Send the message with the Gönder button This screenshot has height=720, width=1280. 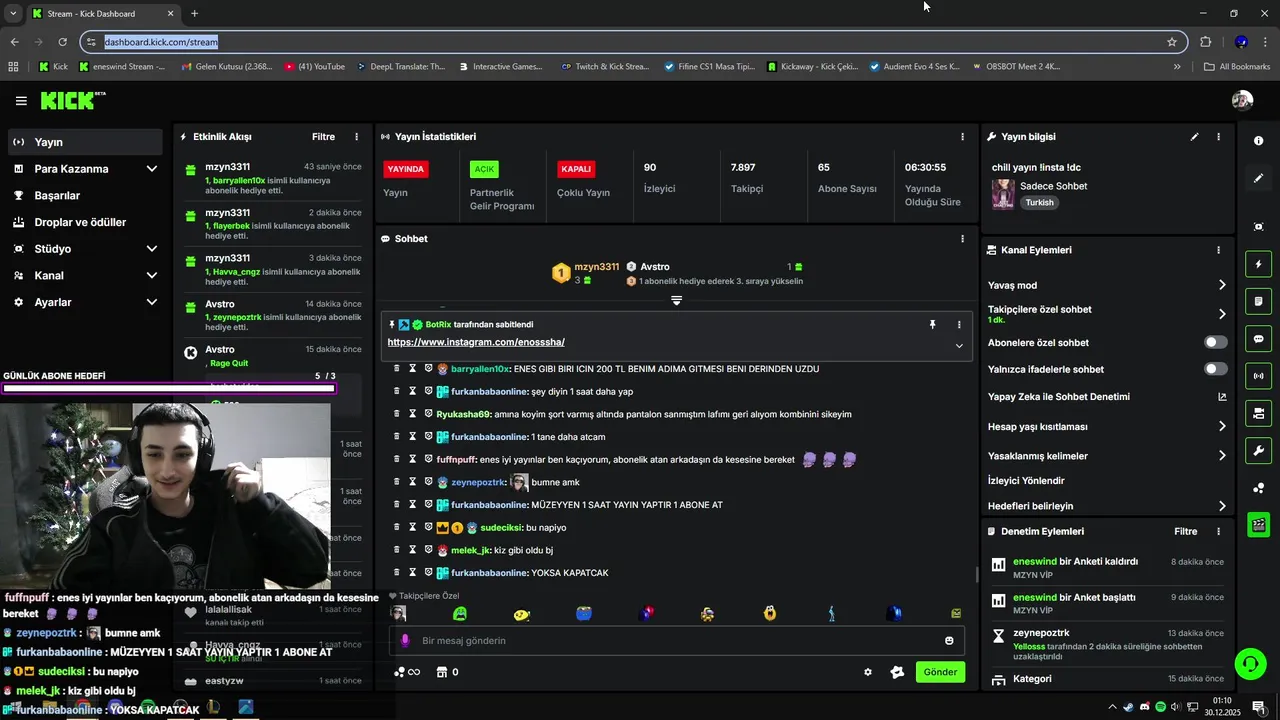pyautogui.click(x=940, y=672)
